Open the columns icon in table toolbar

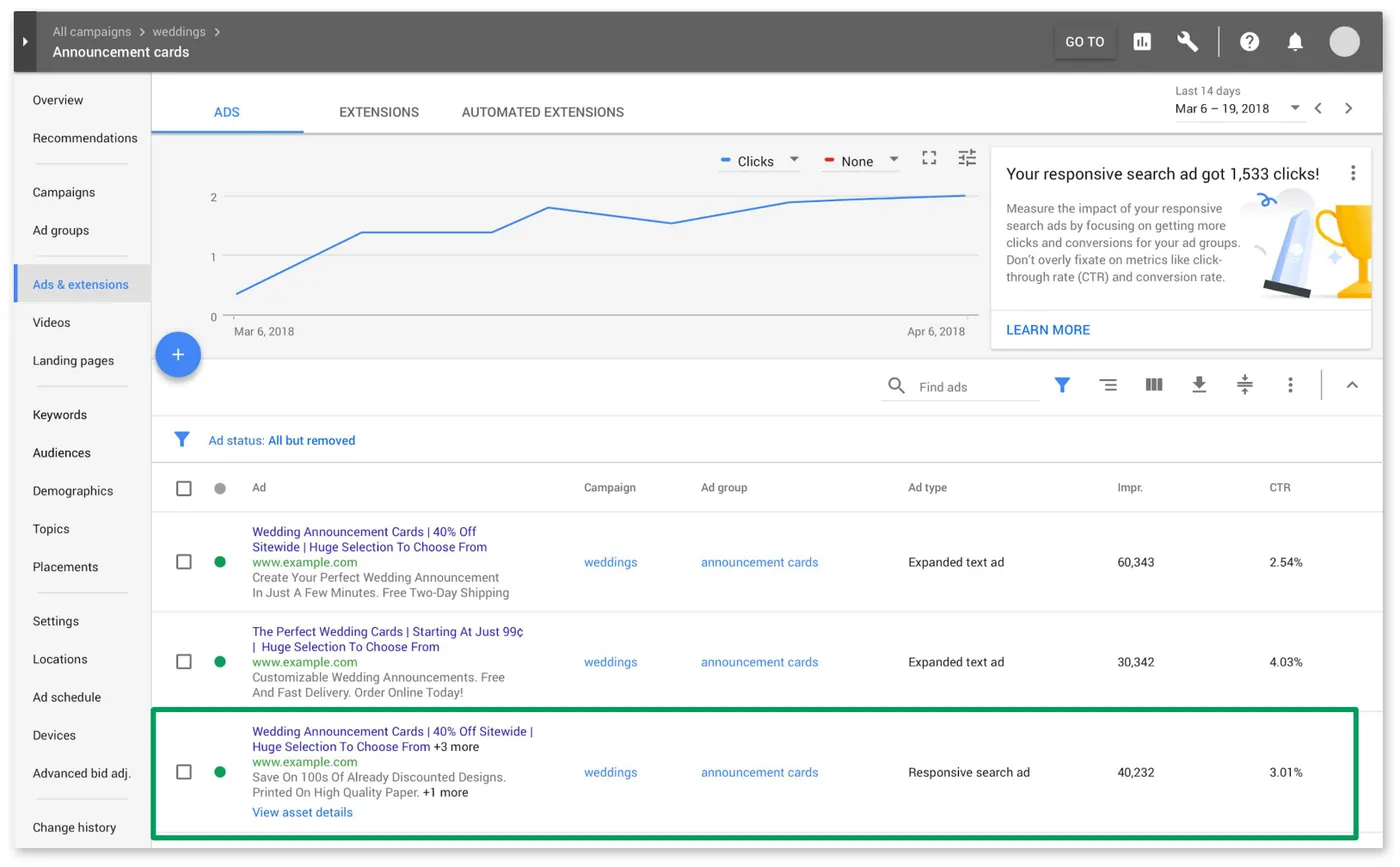(x=1154, y=385)
